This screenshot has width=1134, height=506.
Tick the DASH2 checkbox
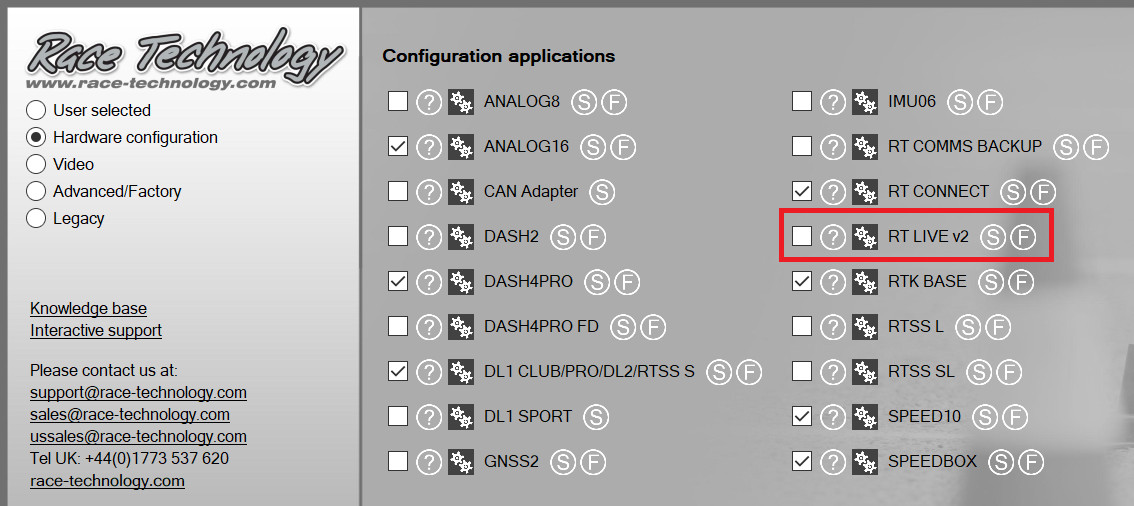pos(398,236)
